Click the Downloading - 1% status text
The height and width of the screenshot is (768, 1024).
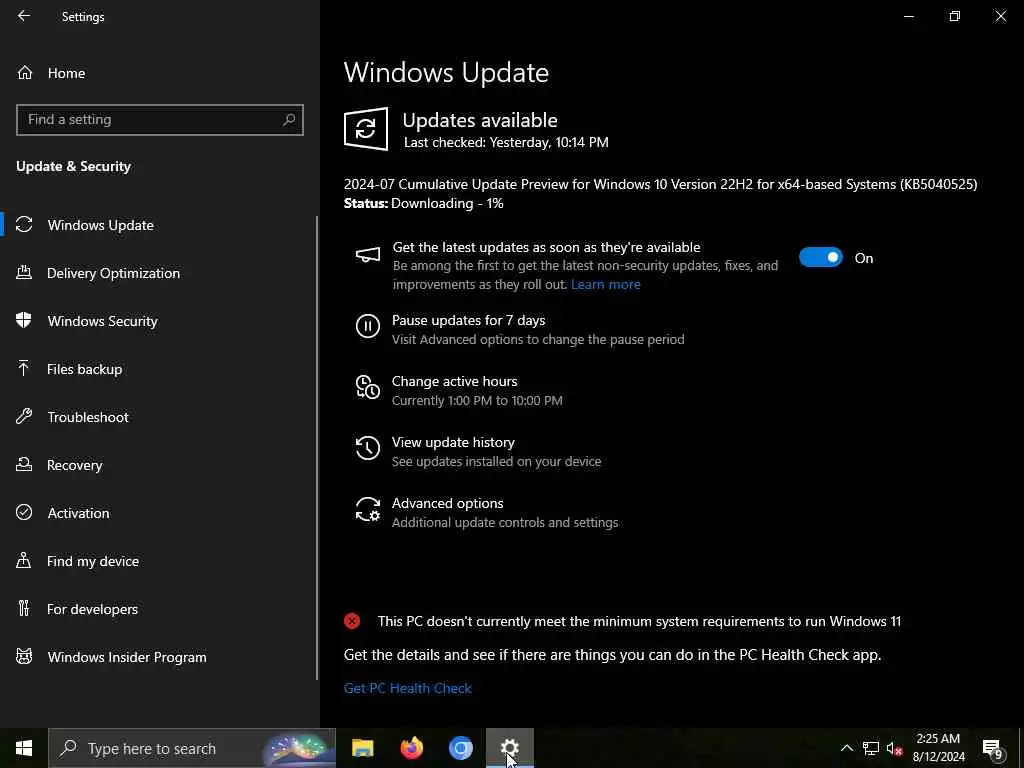point(447,203)
